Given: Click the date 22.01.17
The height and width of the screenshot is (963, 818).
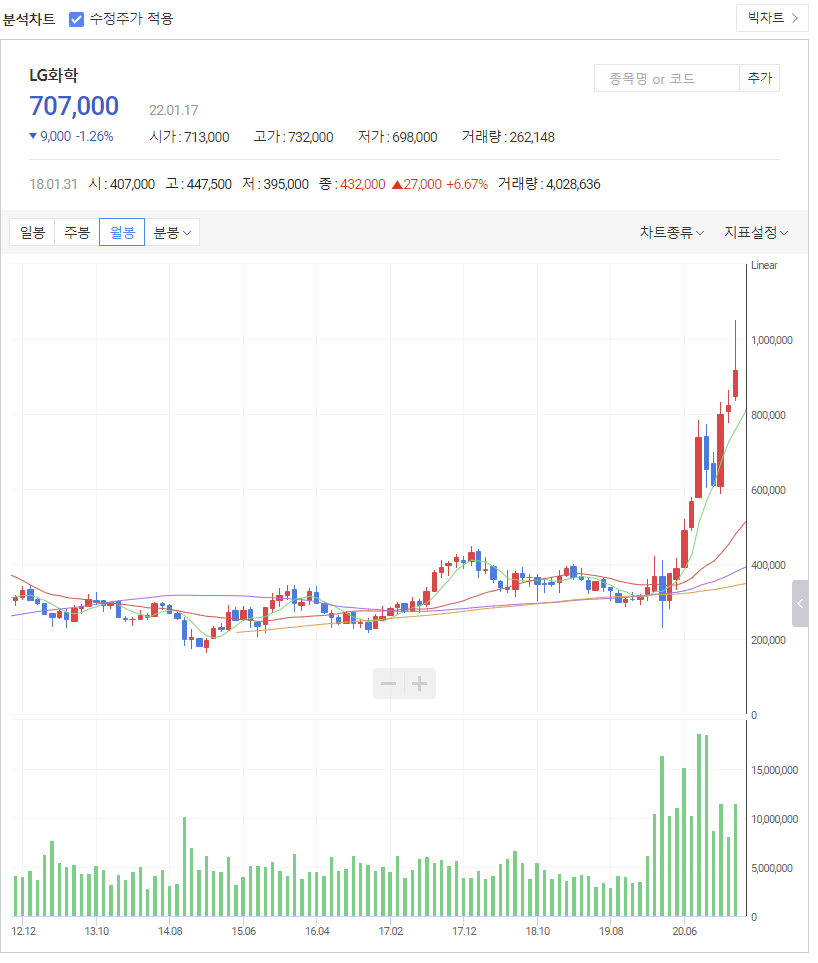Looking at the screenshot, I should pyautogui.click(x=175, y=111).
